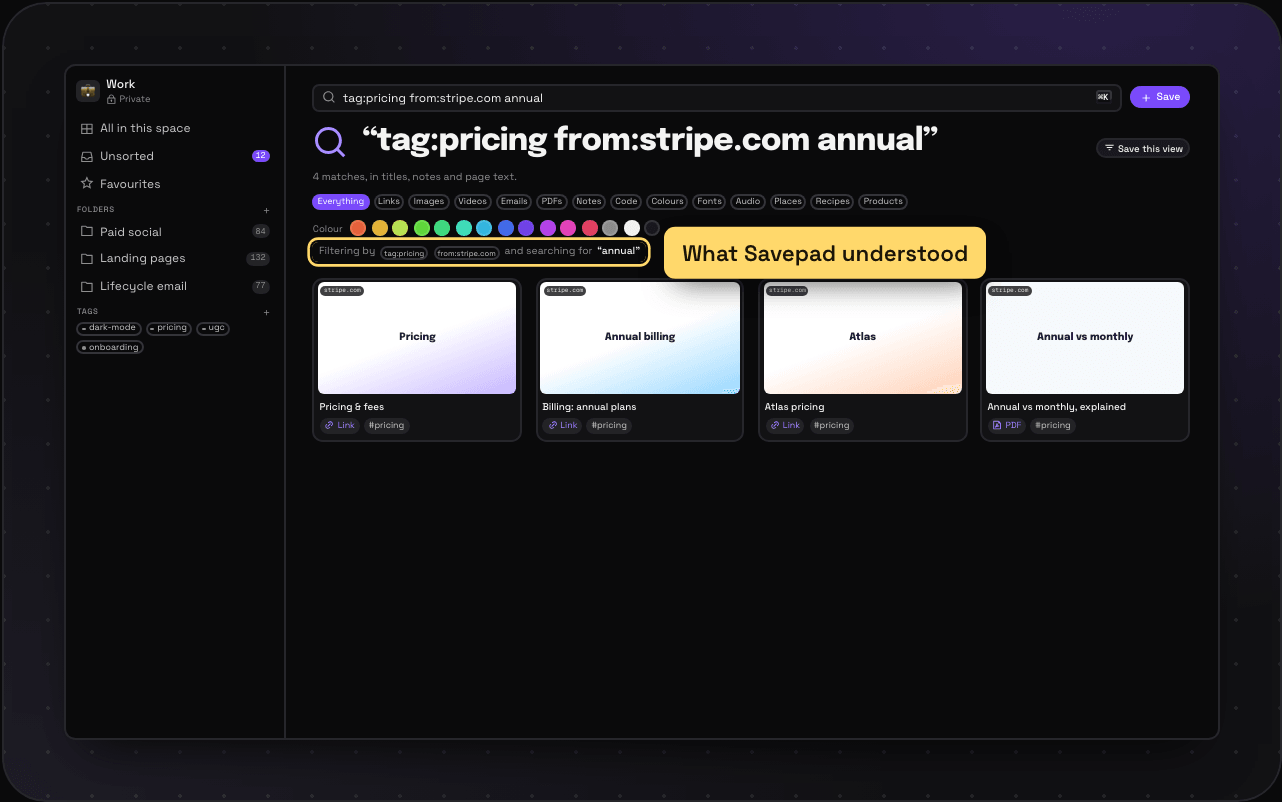Filter results by Places
This screenshot has height=802, width=1282.
pyautogui.click(x=788, y=201)
